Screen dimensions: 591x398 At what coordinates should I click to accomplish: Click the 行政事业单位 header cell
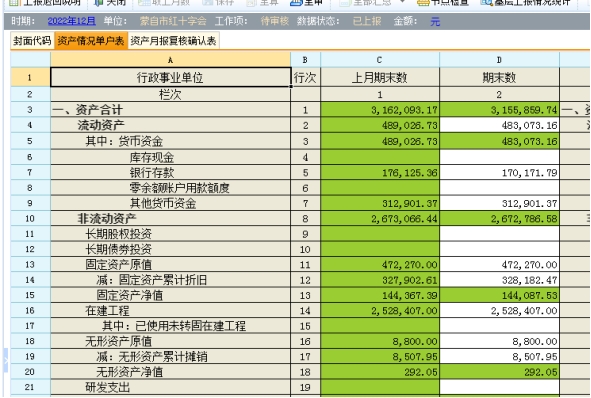click(x=171, y=78)
